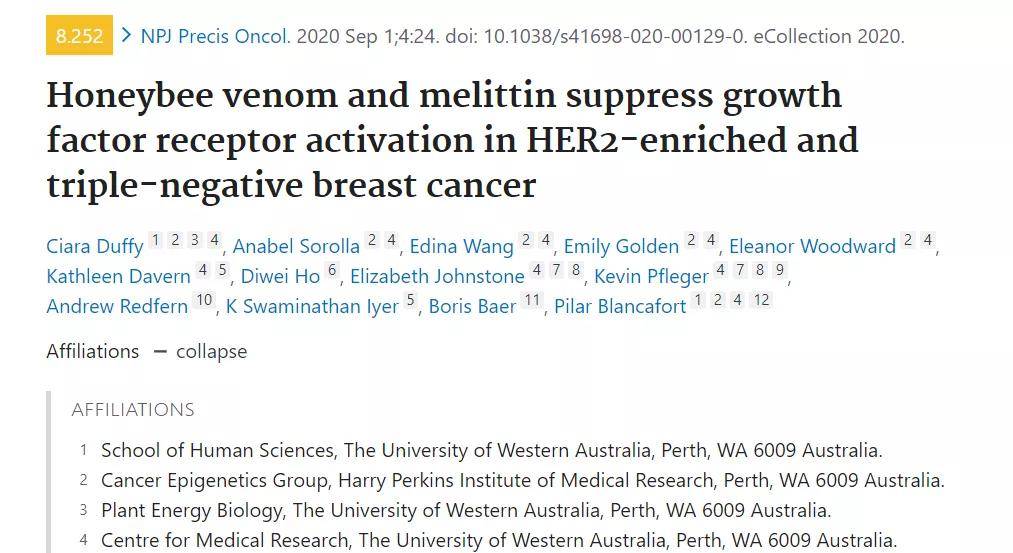Click author Kathleen Davern

pos(118,276)
